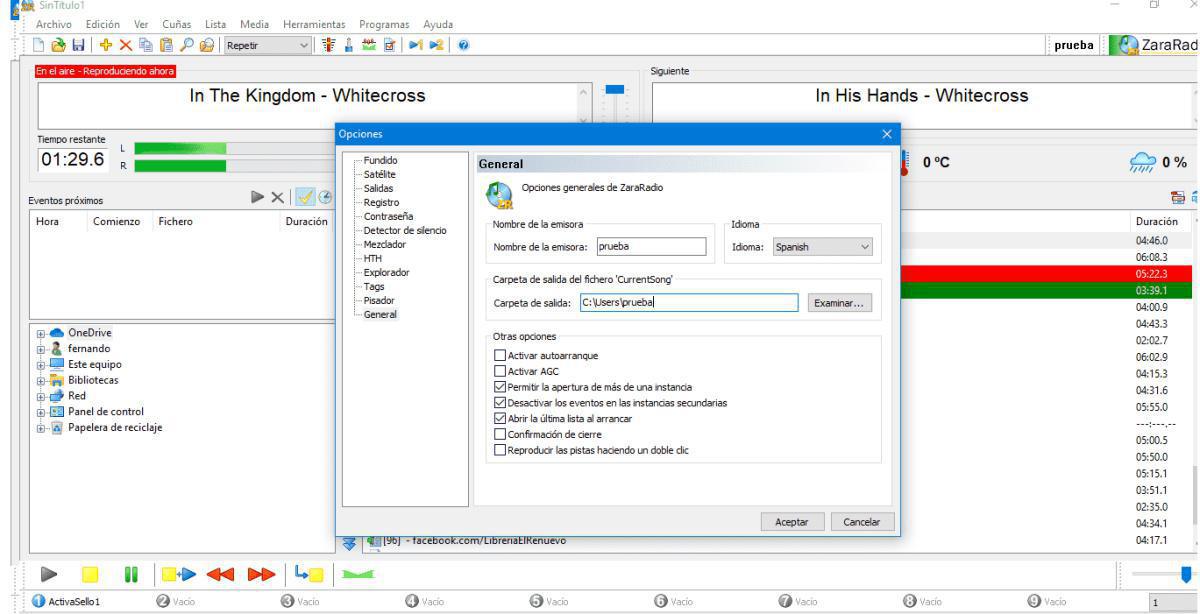This screenshot has height=614, width=1200.
Task: Check the Confirmación de cierre option
Action: pyautogui.click(x=501, y=434)
